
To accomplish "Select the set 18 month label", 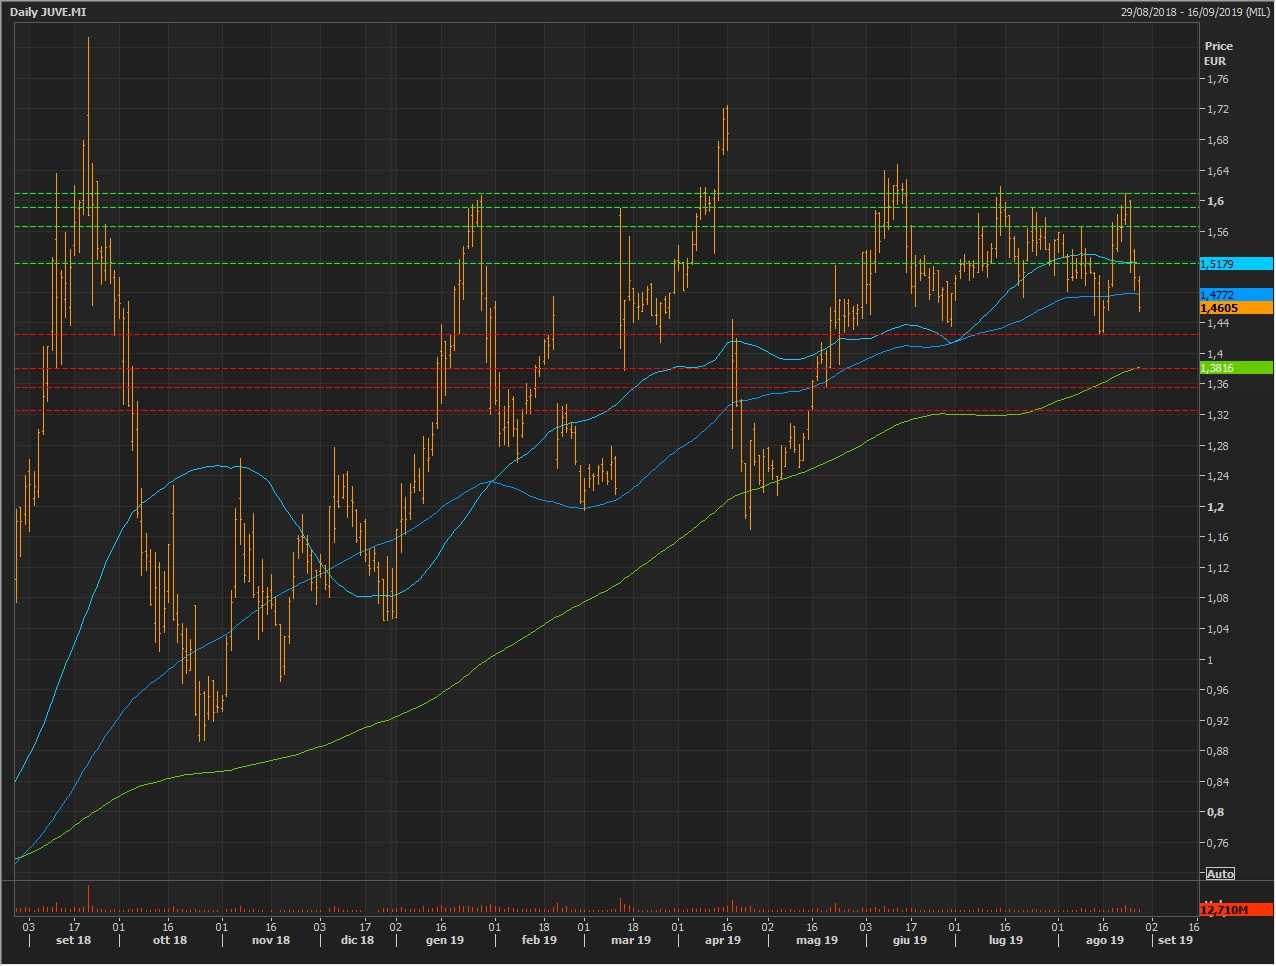I will coord(73,940).
